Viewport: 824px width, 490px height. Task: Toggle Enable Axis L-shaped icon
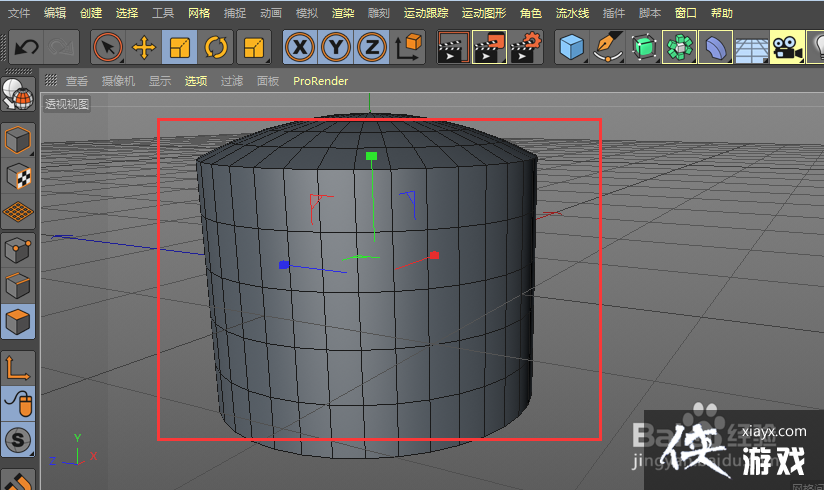[x=18, y=368]
